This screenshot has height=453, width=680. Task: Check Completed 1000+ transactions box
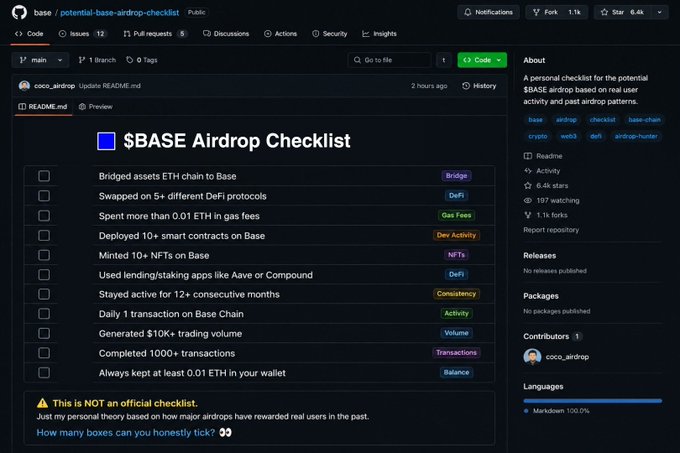(44, 353)
